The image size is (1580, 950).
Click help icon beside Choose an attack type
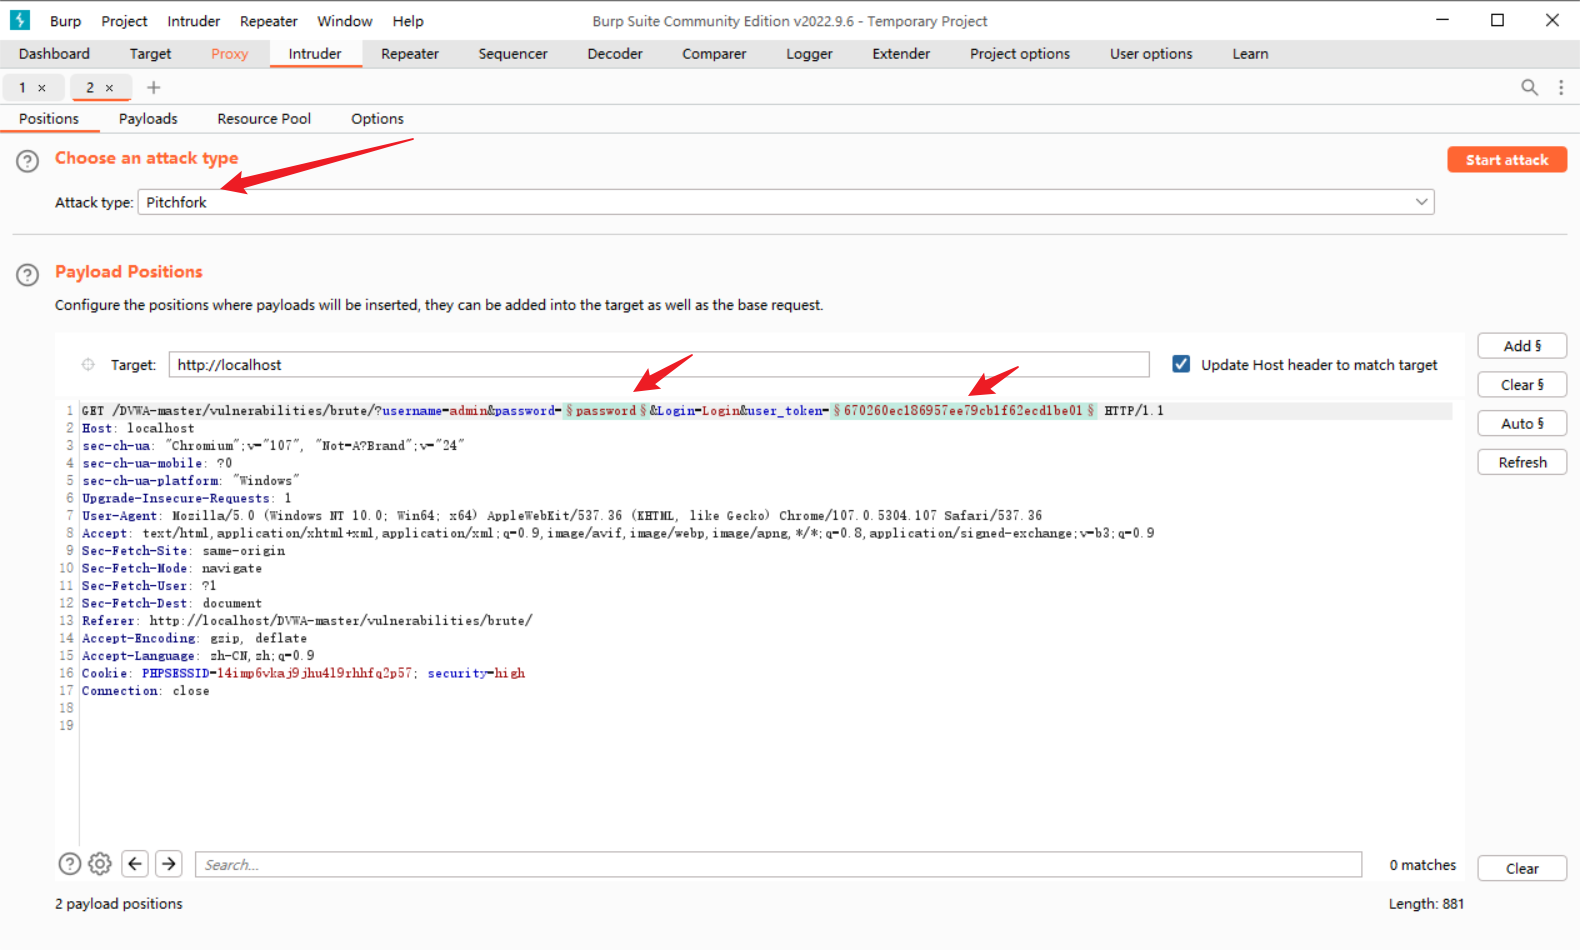tap(28, 161)
